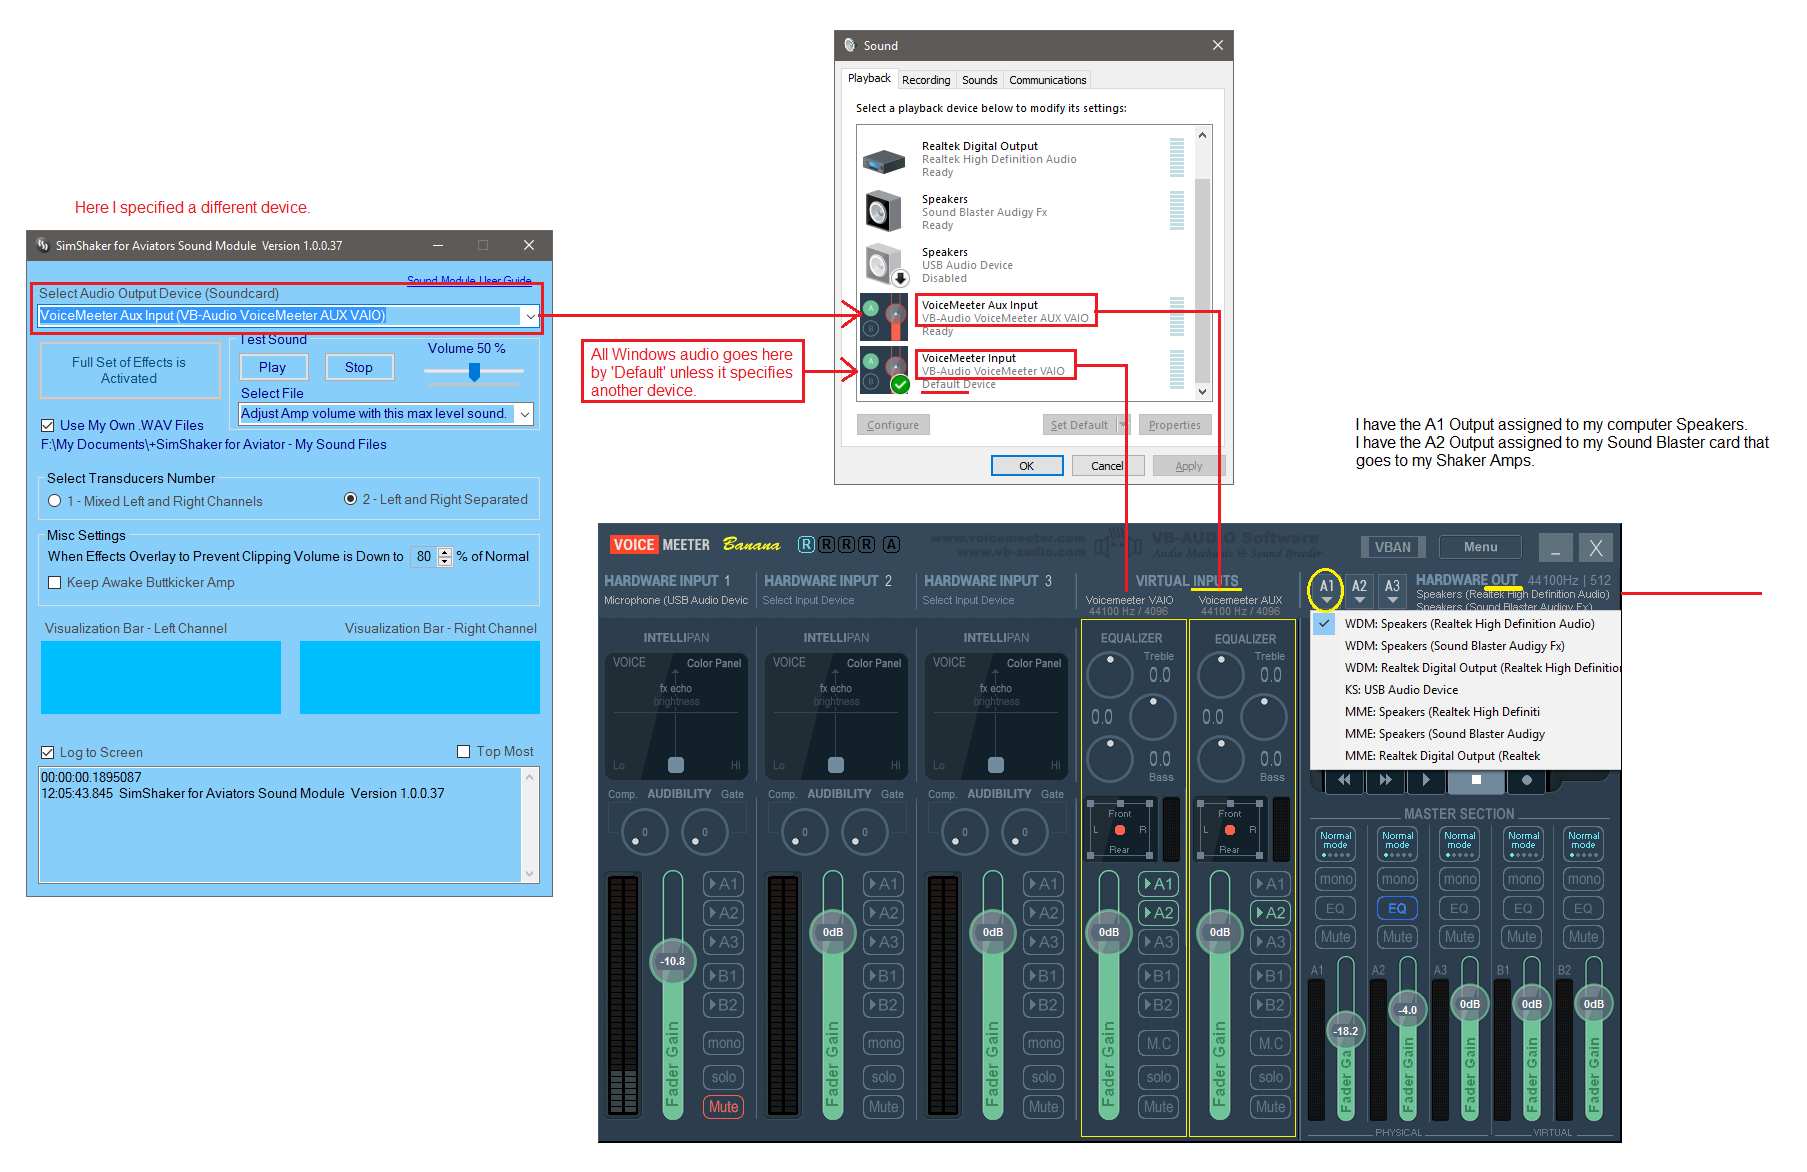1807x1172 pixels.
Task: Enable A3 routing on Hardware Input 1
Action: pos(724,942)
